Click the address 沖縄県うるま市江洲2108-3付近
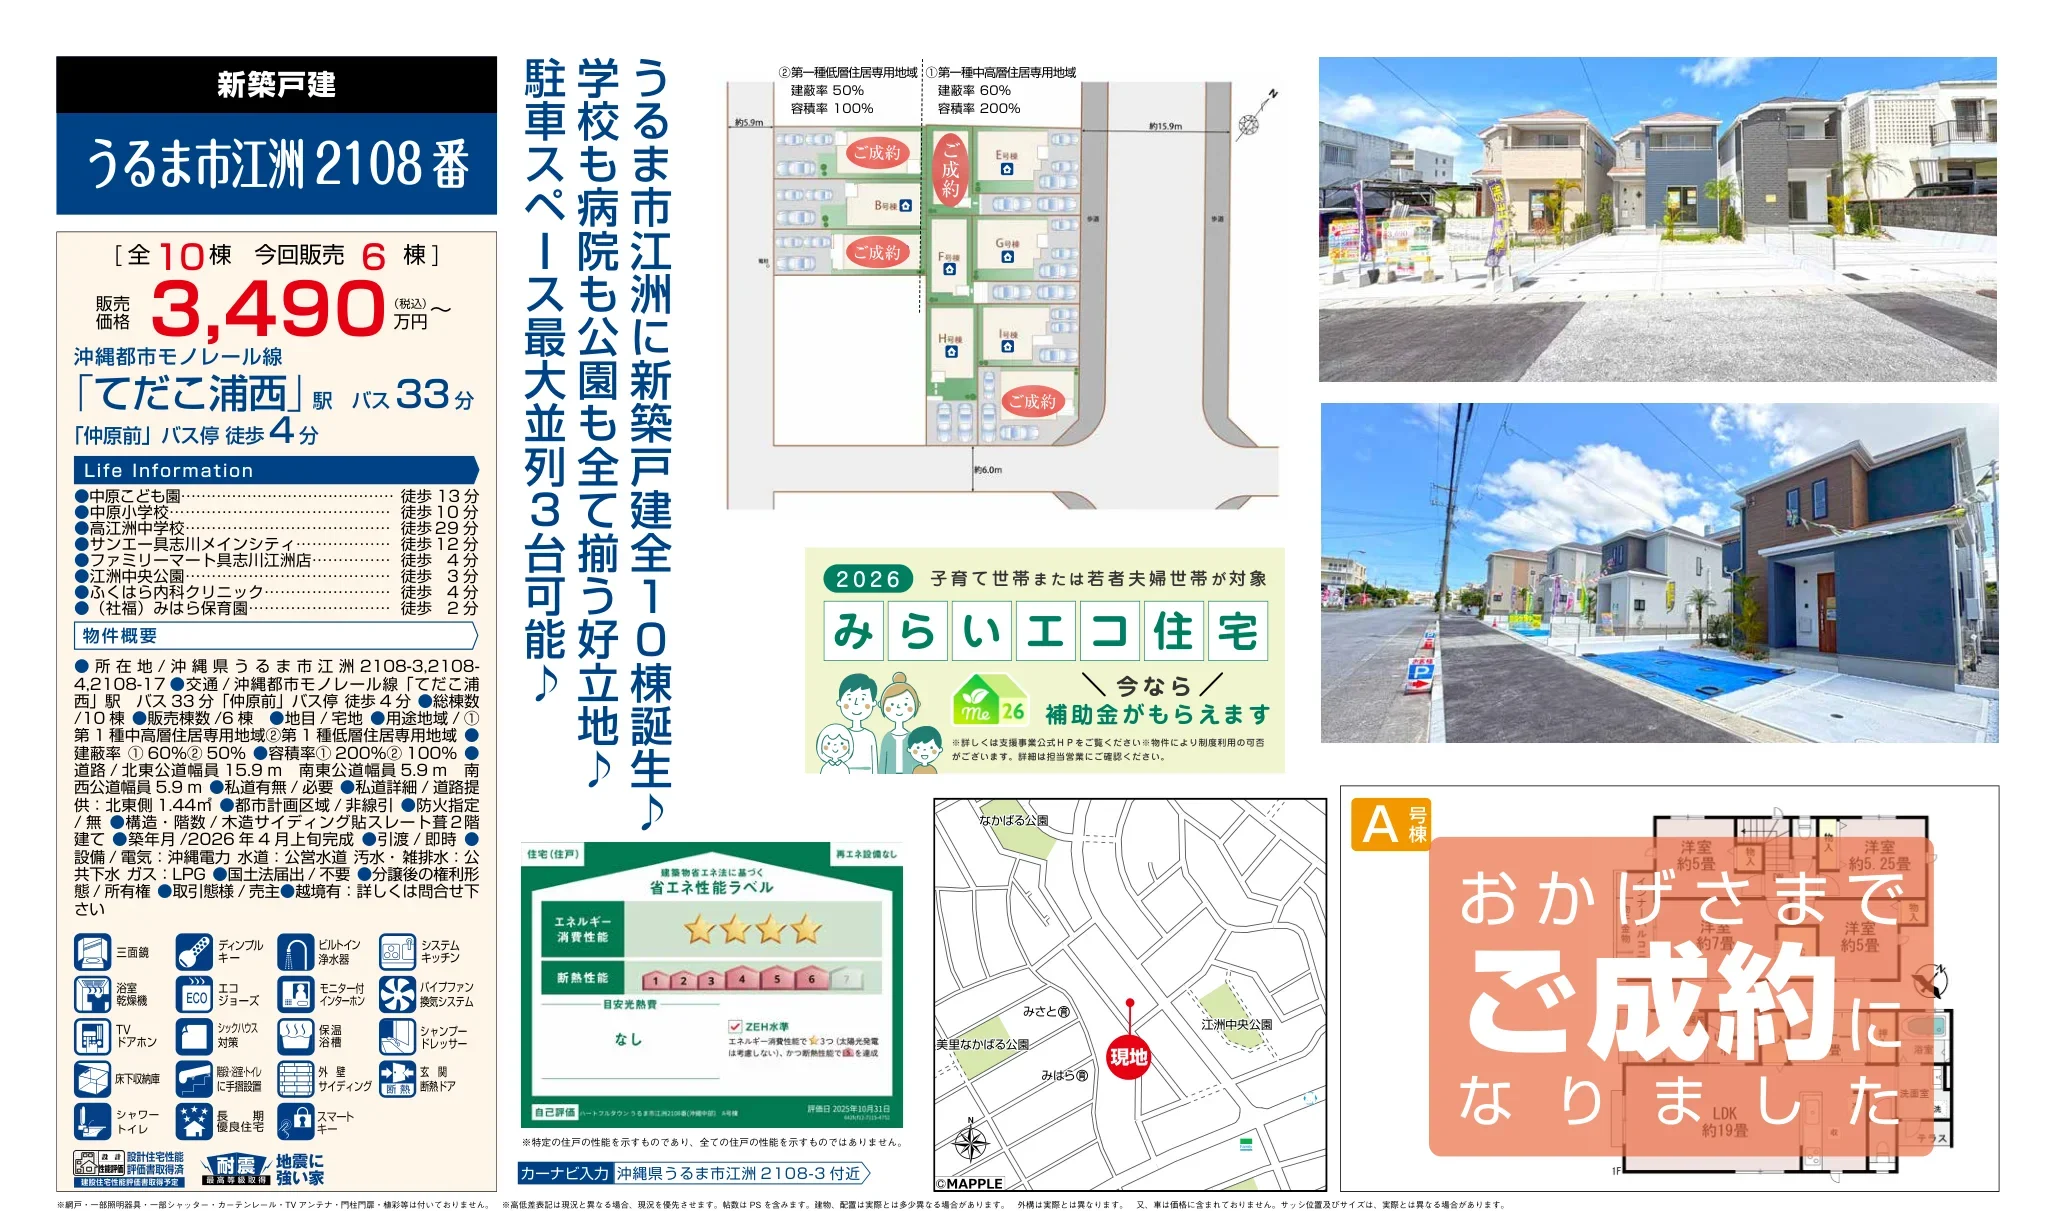 tap(738, 1174)
